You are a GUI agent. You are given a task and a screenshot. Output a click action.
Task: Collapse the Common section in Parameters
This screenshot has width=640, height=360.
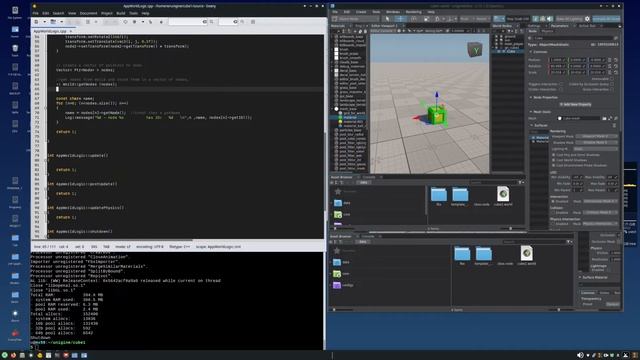531,52
